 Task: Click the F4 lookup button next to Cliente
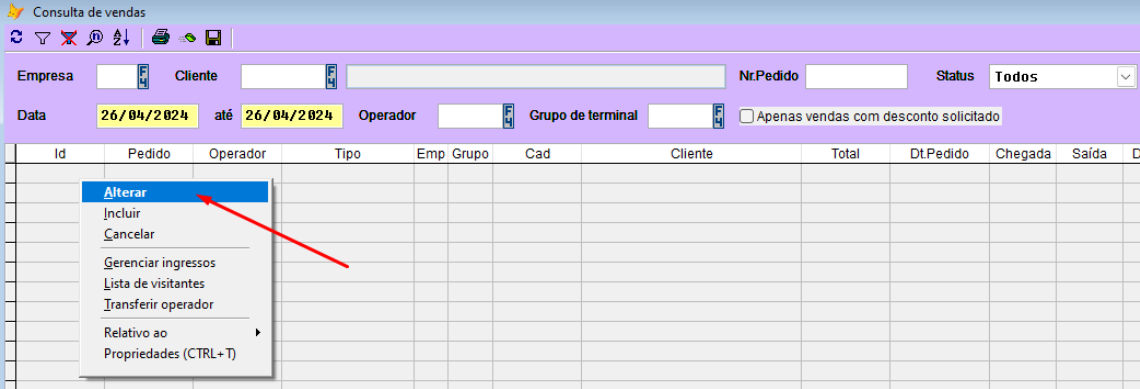coord(332,76)
